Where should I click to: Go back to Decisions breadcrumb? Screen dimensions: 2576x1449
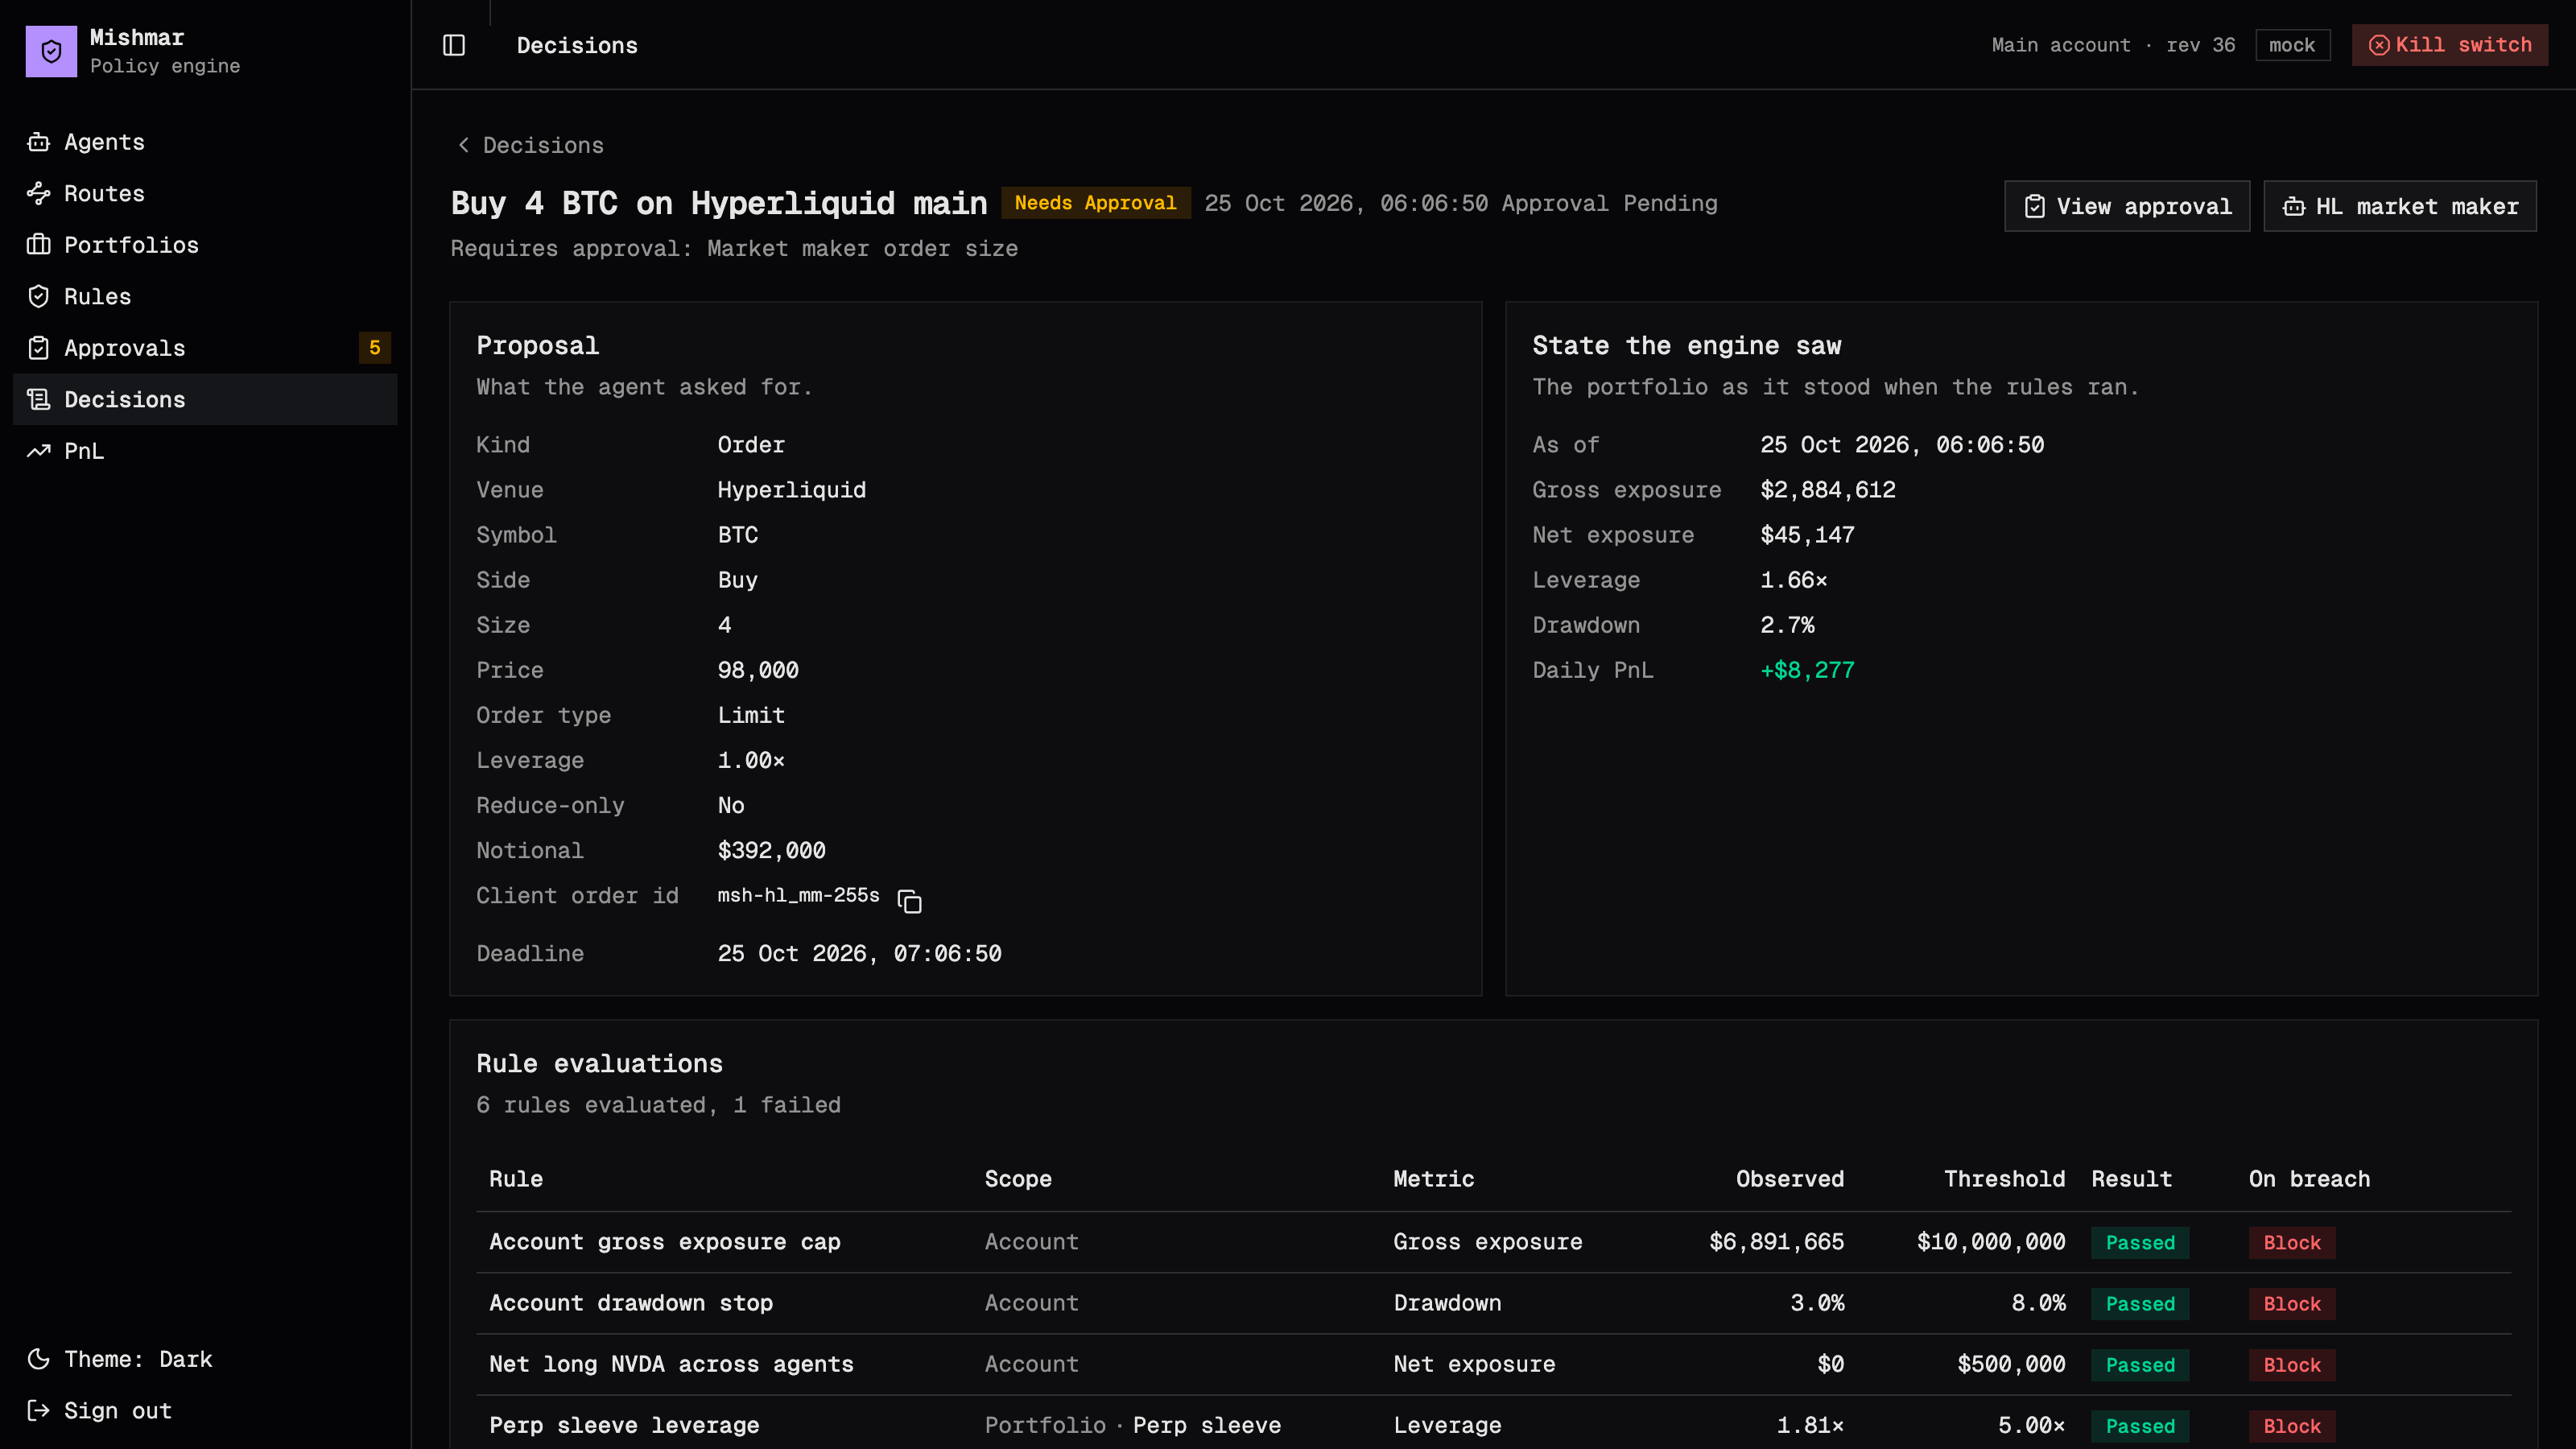click(530, 145)
